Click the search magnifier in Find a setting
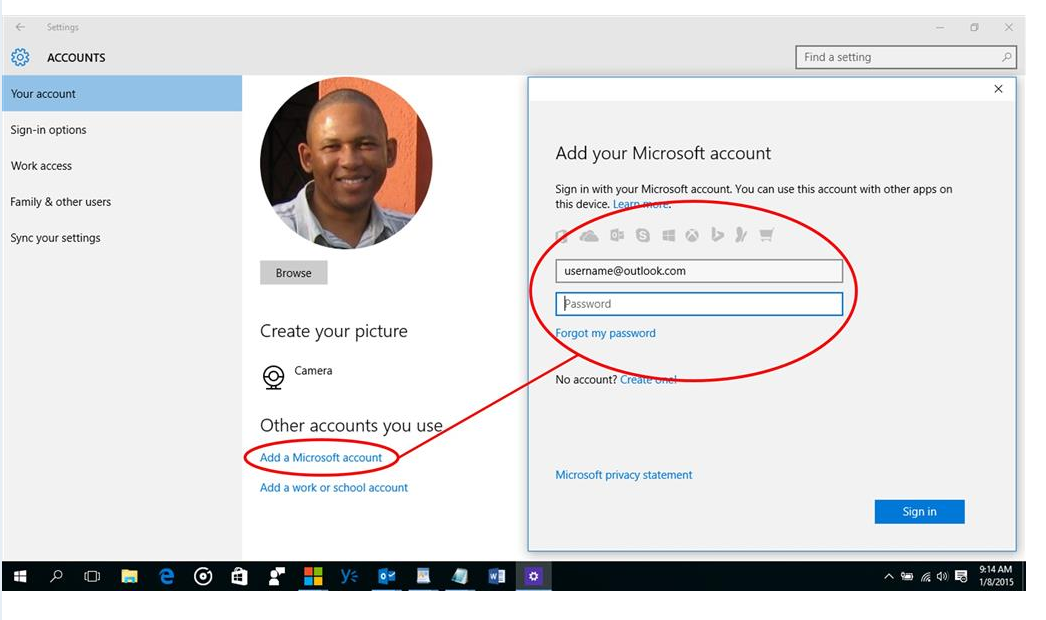The width and height of the screenshot is (1046, 620). [x=1007, y=57]
